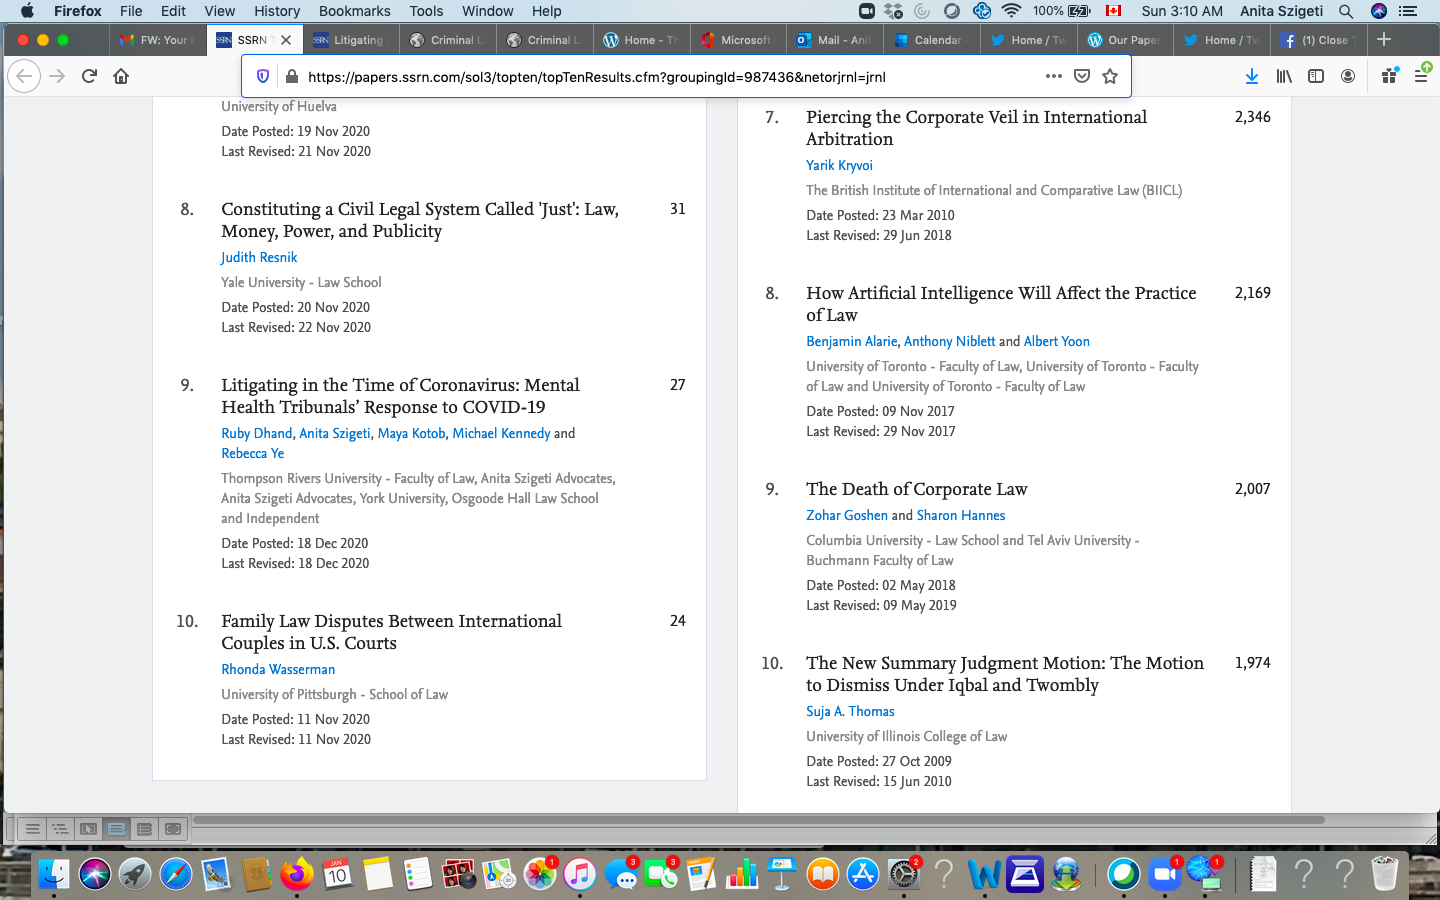The image size is (1440, 900).
Task: Open the Bookmarks menu in menu bar
Action: click(354, 11)
